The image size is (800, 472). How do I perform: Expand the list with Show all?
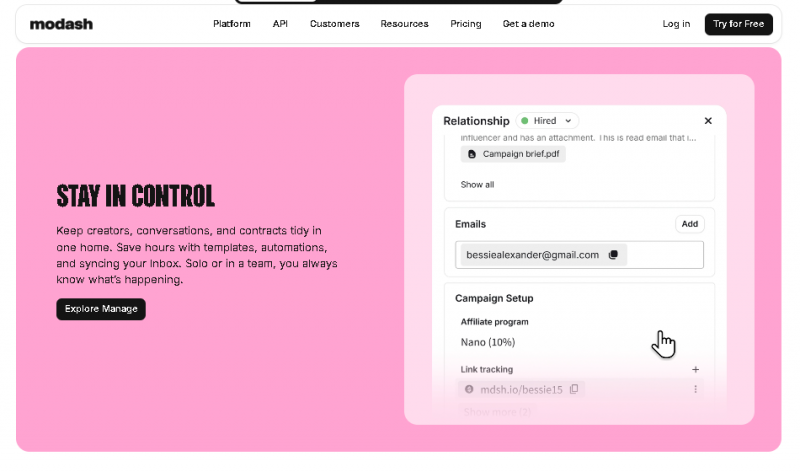pyautogui.click(x=477, y=185)
